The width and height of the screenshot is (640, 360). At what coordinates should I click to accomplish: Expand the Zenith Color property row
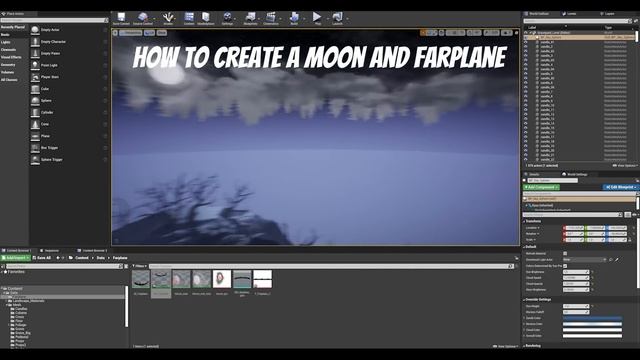(524, 318)
